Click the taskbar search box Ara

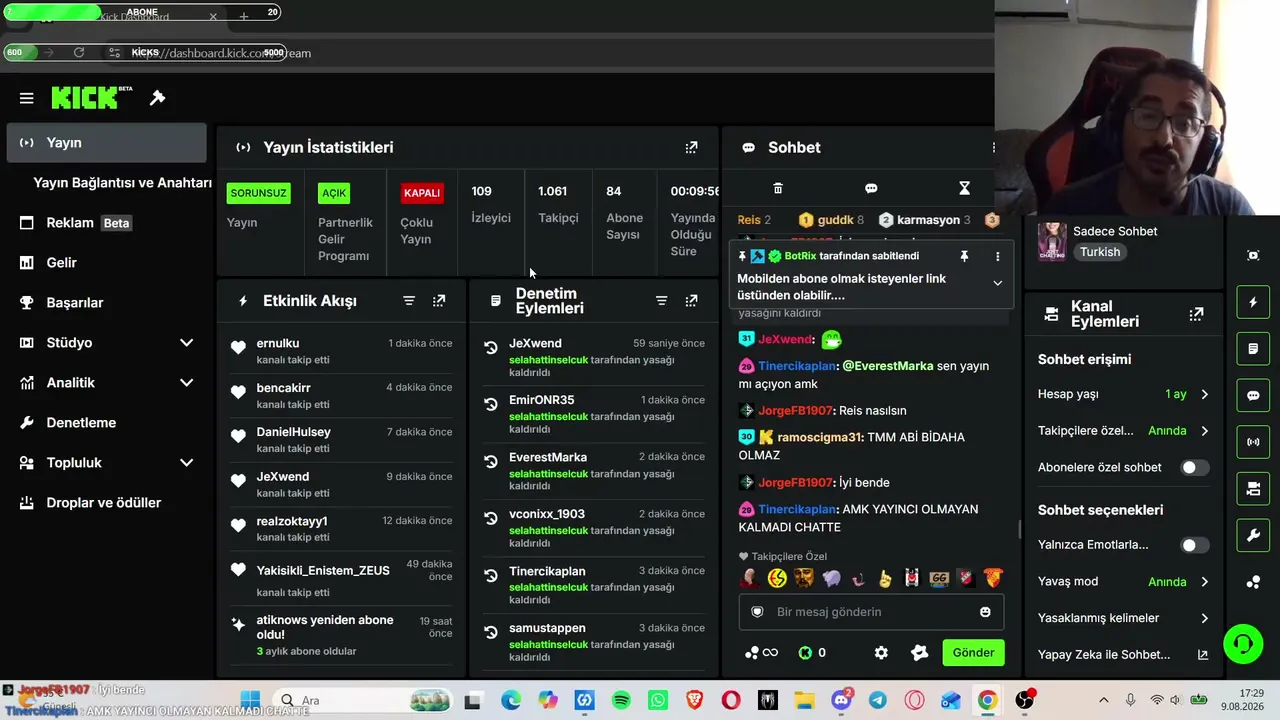(363, 700)
